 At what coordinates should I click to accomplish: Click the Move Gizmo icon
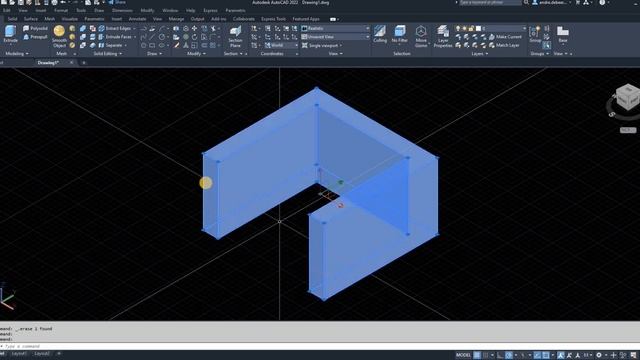[x=421, y=37]
